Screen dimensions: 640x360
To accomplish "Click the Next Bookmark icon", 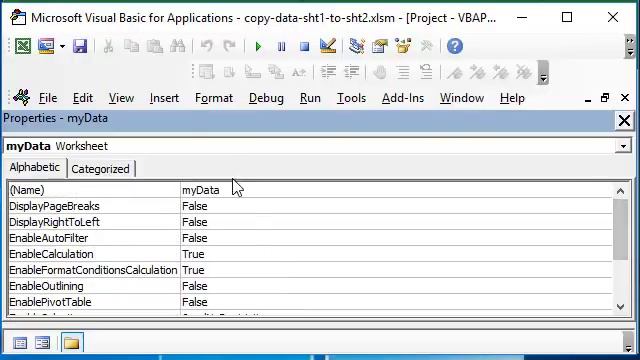I will [478, 72].
